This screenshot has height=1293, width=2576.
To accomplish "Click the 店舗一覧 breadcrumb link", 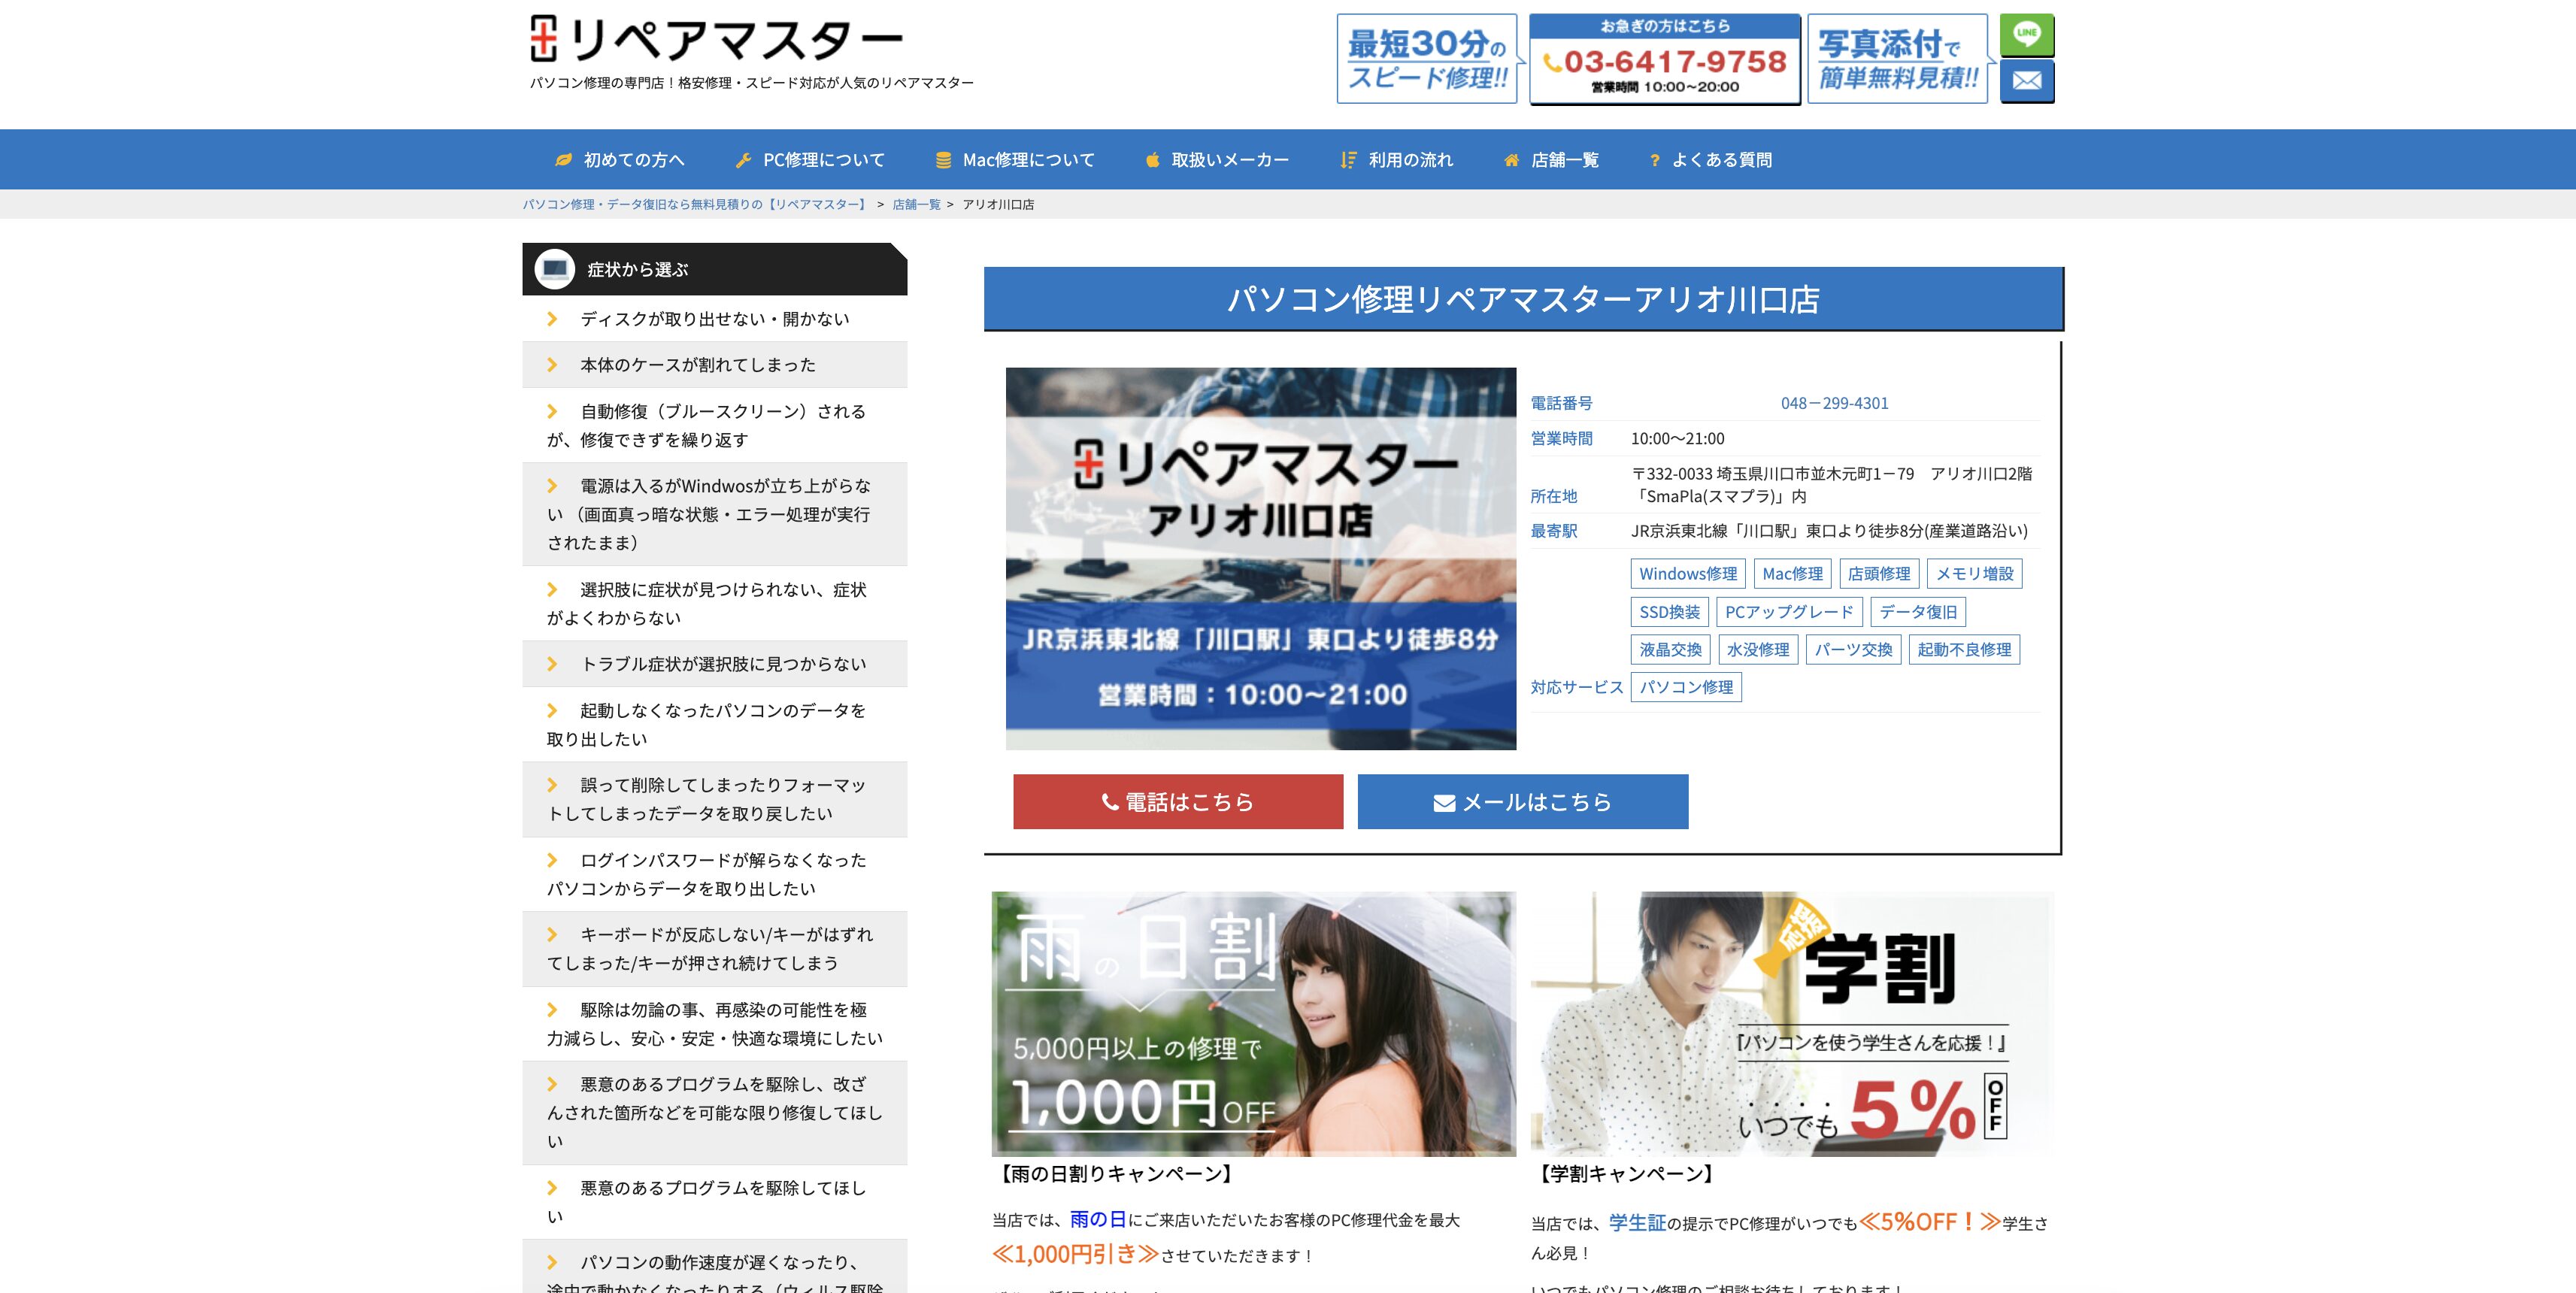I will click(916, 204).
